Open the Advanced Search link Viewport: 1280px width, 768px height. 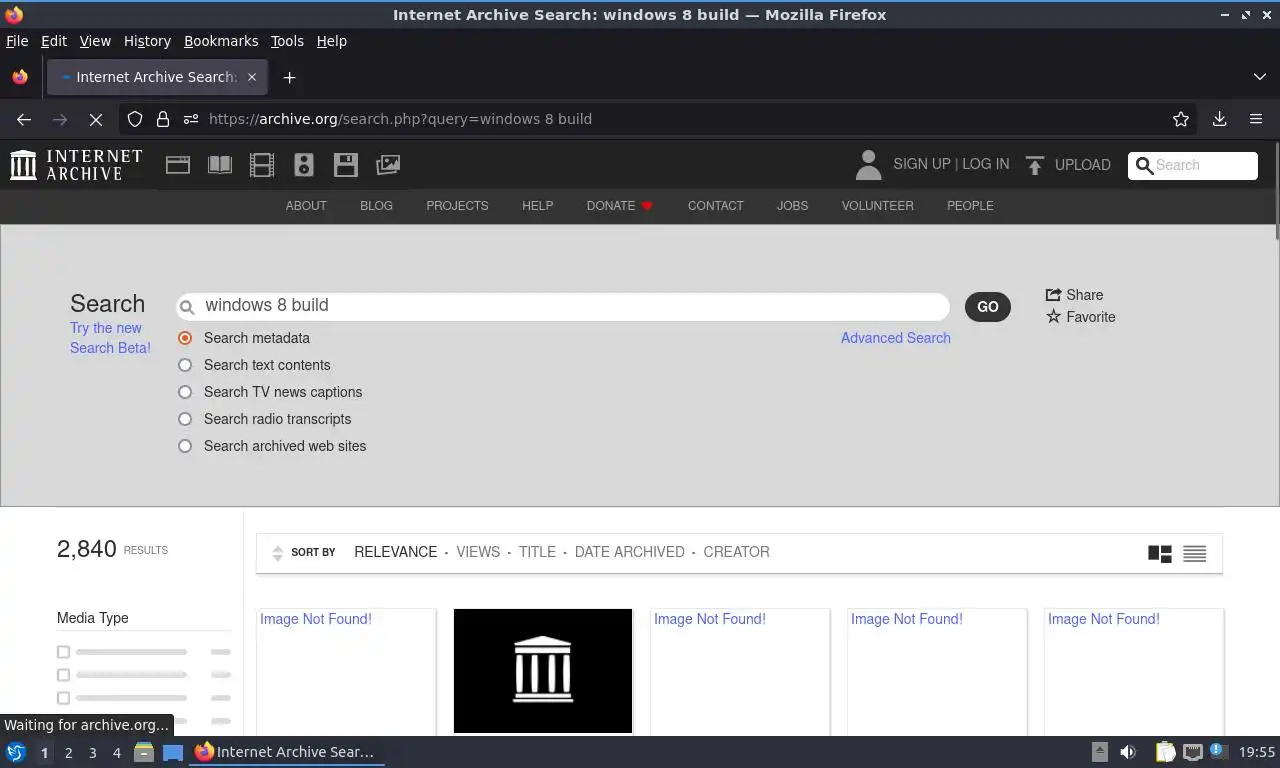896,338
